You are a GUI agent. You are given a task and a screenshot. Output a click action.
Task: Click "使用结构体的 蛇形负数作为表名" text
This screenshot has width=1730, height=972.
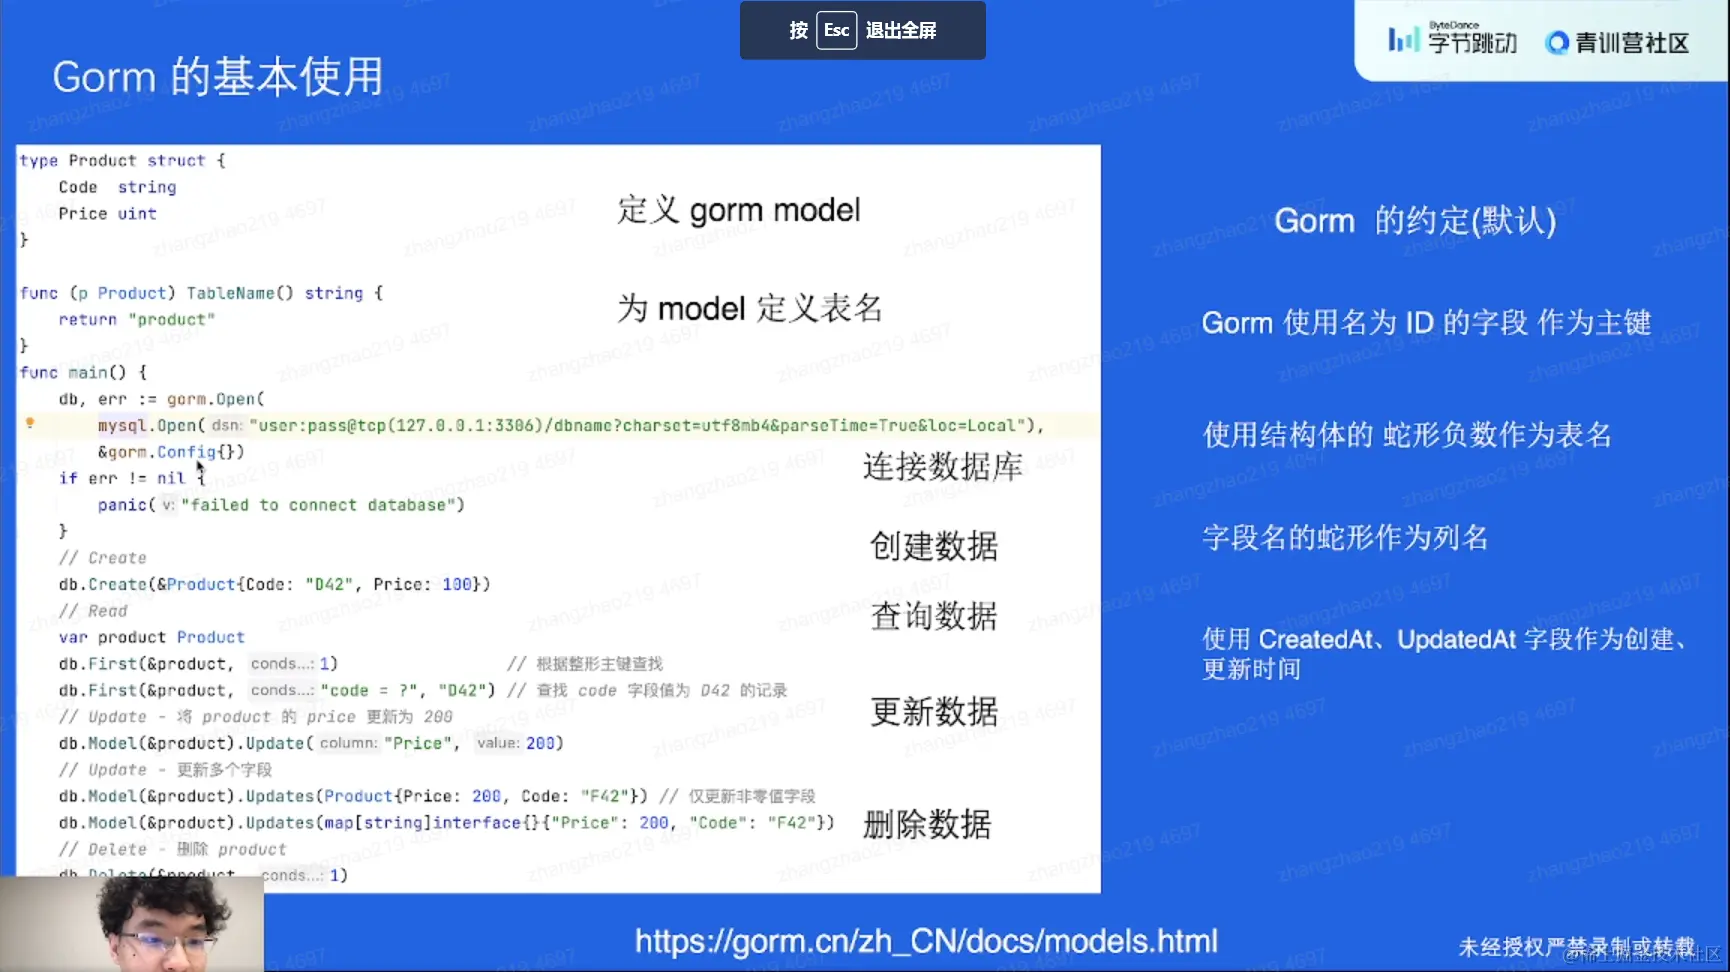1407,435
